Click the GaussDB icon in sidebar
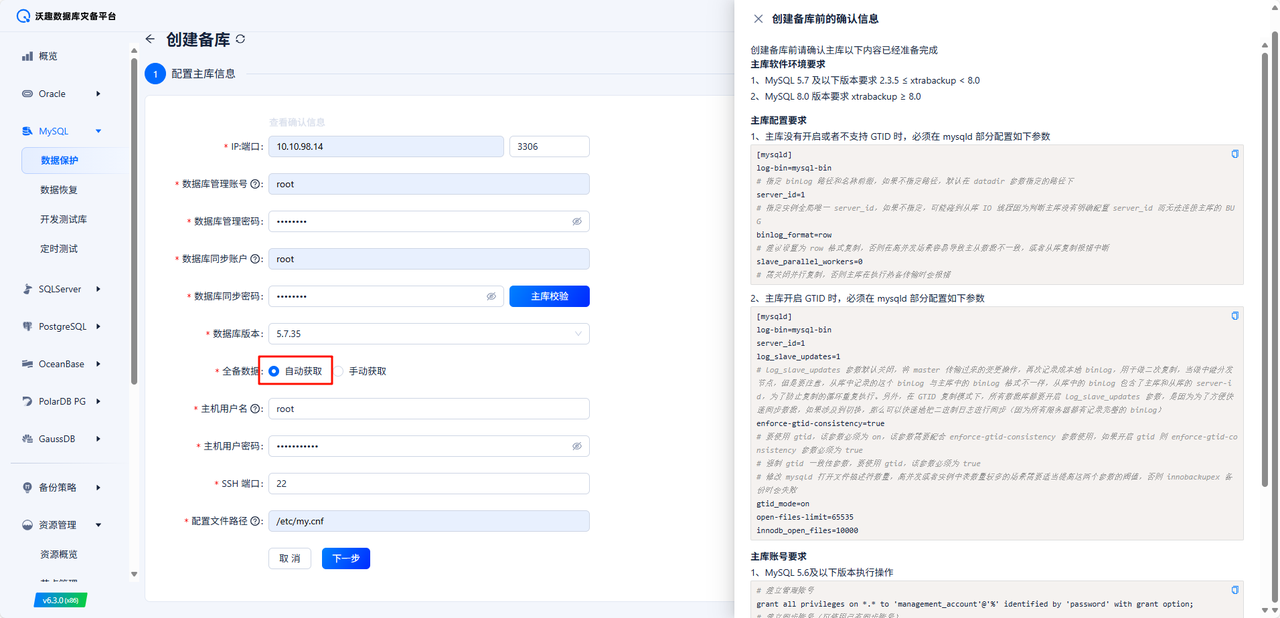The width and height of the screenshot is (1280, 618). [28, 439]
